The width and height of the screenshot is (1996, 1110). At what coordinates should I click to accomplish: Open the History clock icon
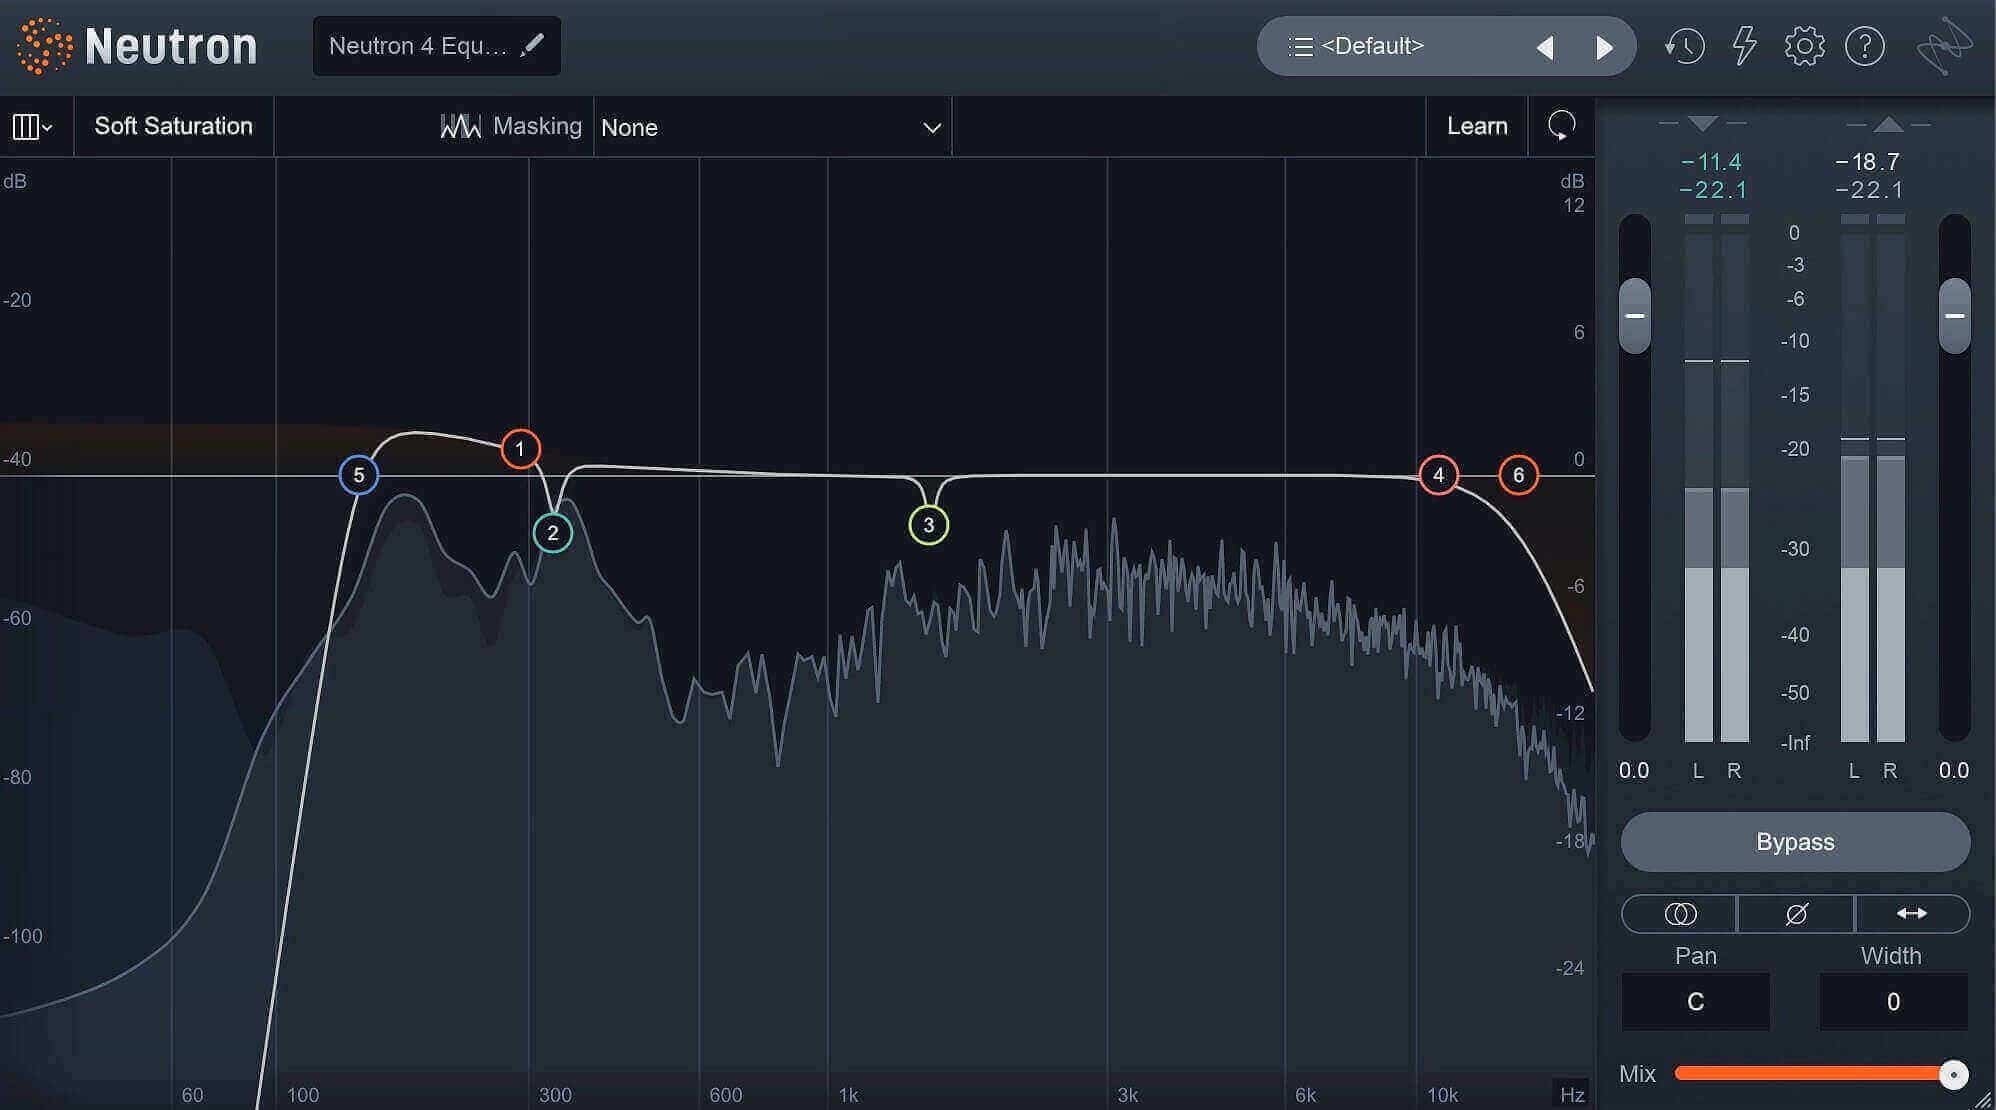[x=1684, y=46]
